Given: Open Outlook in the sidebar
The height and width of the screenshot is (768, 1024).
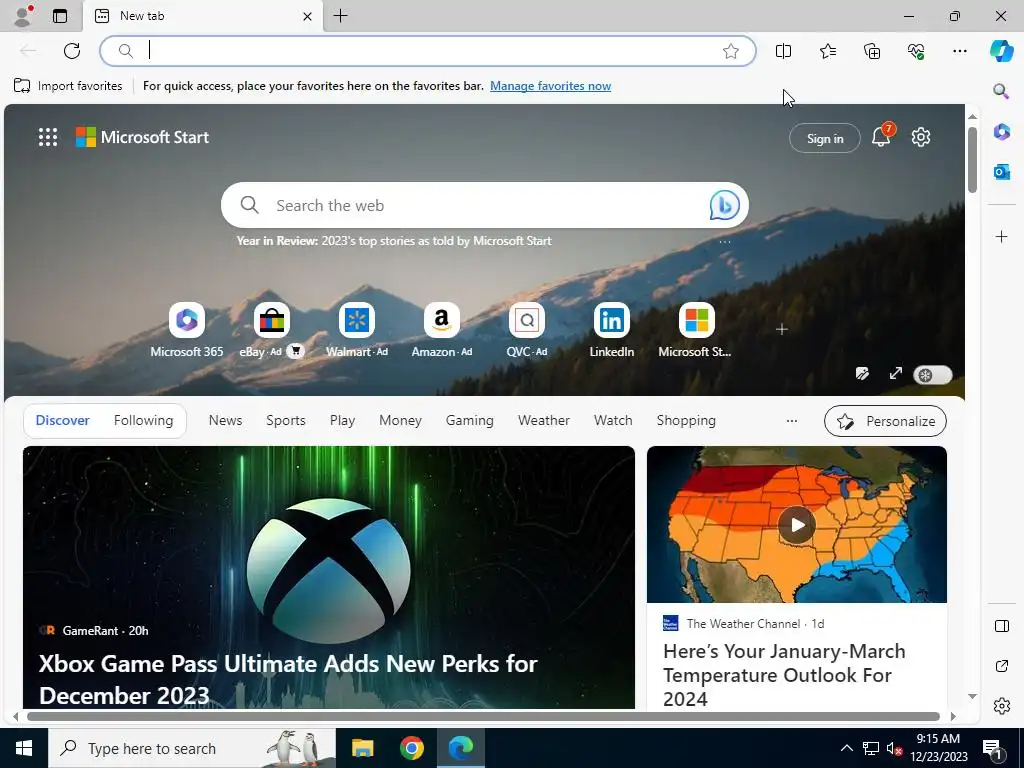Looking at the screenshot, I should 1002,172.
